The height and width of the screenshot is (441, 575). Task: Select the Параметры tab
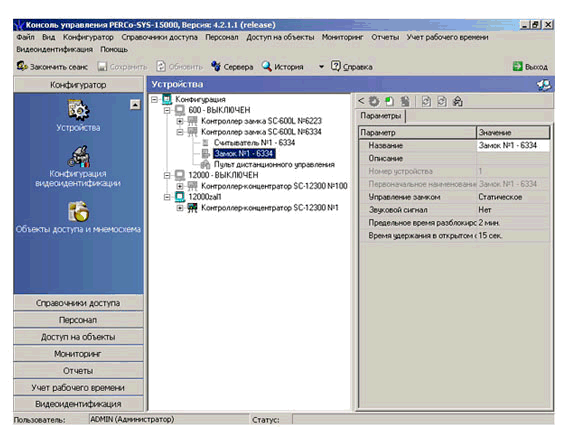381,116
